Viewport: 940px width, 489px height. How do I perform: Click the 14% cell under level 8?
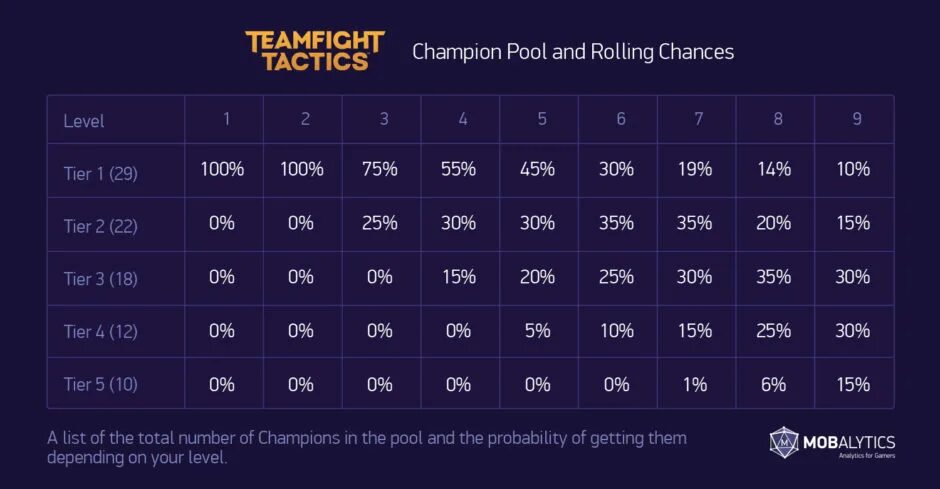point(774,169)
